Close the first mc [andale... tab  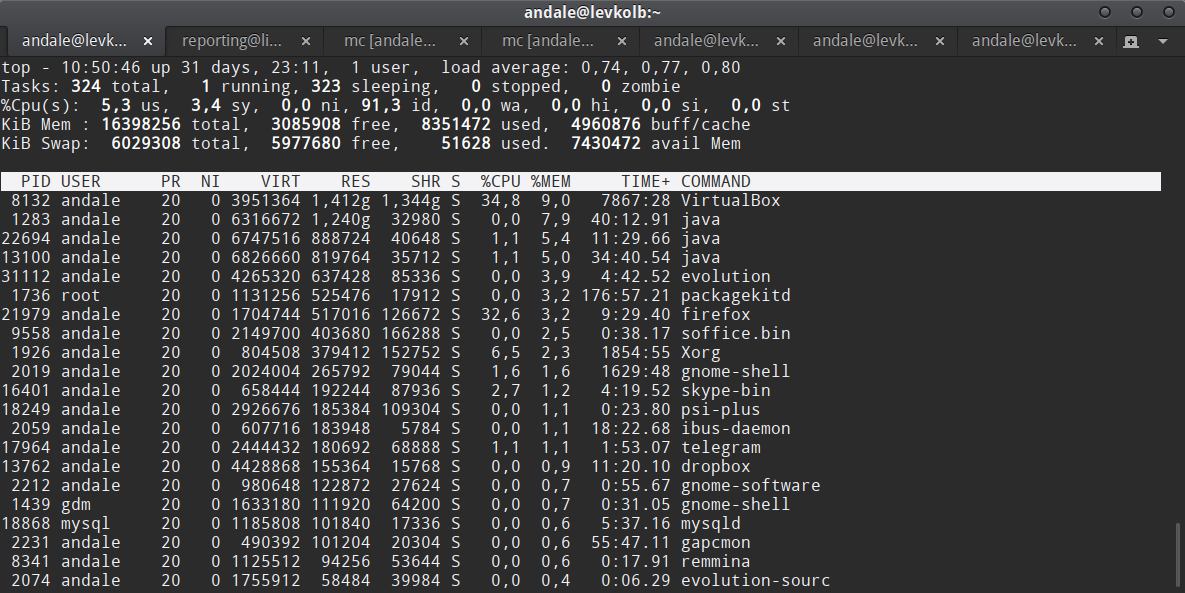(x=464, y=41)
